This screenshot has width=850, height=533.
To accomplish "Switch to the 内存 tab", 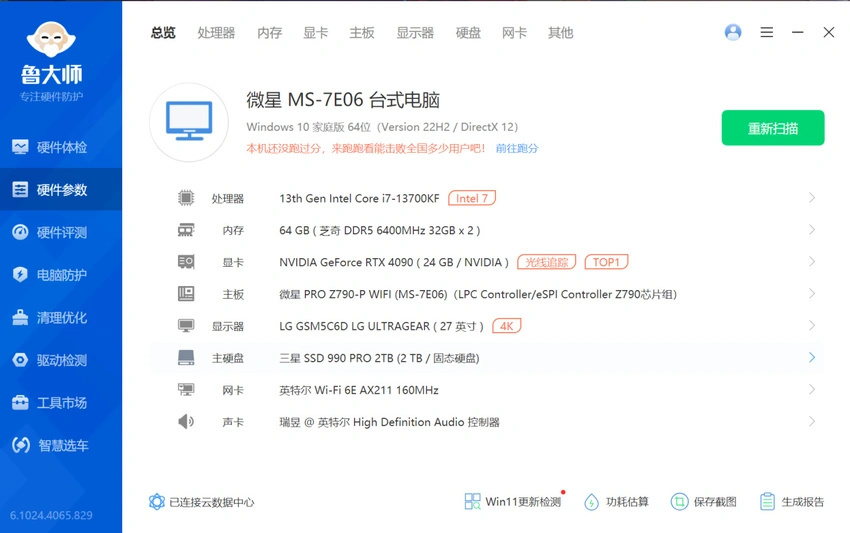I will click(x=269, y=33).
